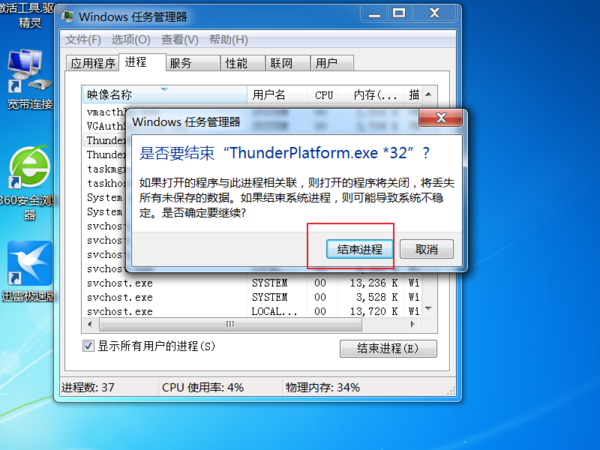Click 进程数: 37 in status bar
Image resolution: width=600 pixels, height=450 pixels.
[88, 388]
